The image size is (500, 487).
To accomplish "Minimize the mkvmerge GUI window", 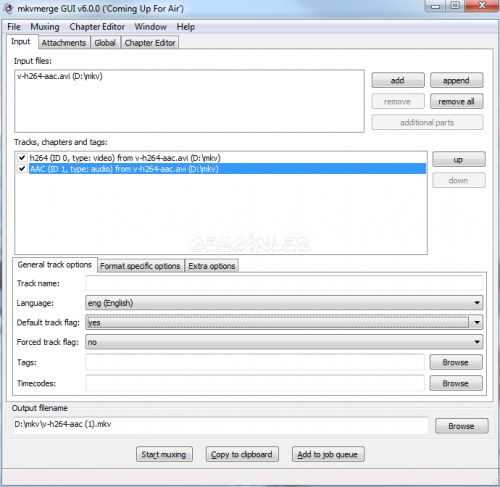I will 436,6.
